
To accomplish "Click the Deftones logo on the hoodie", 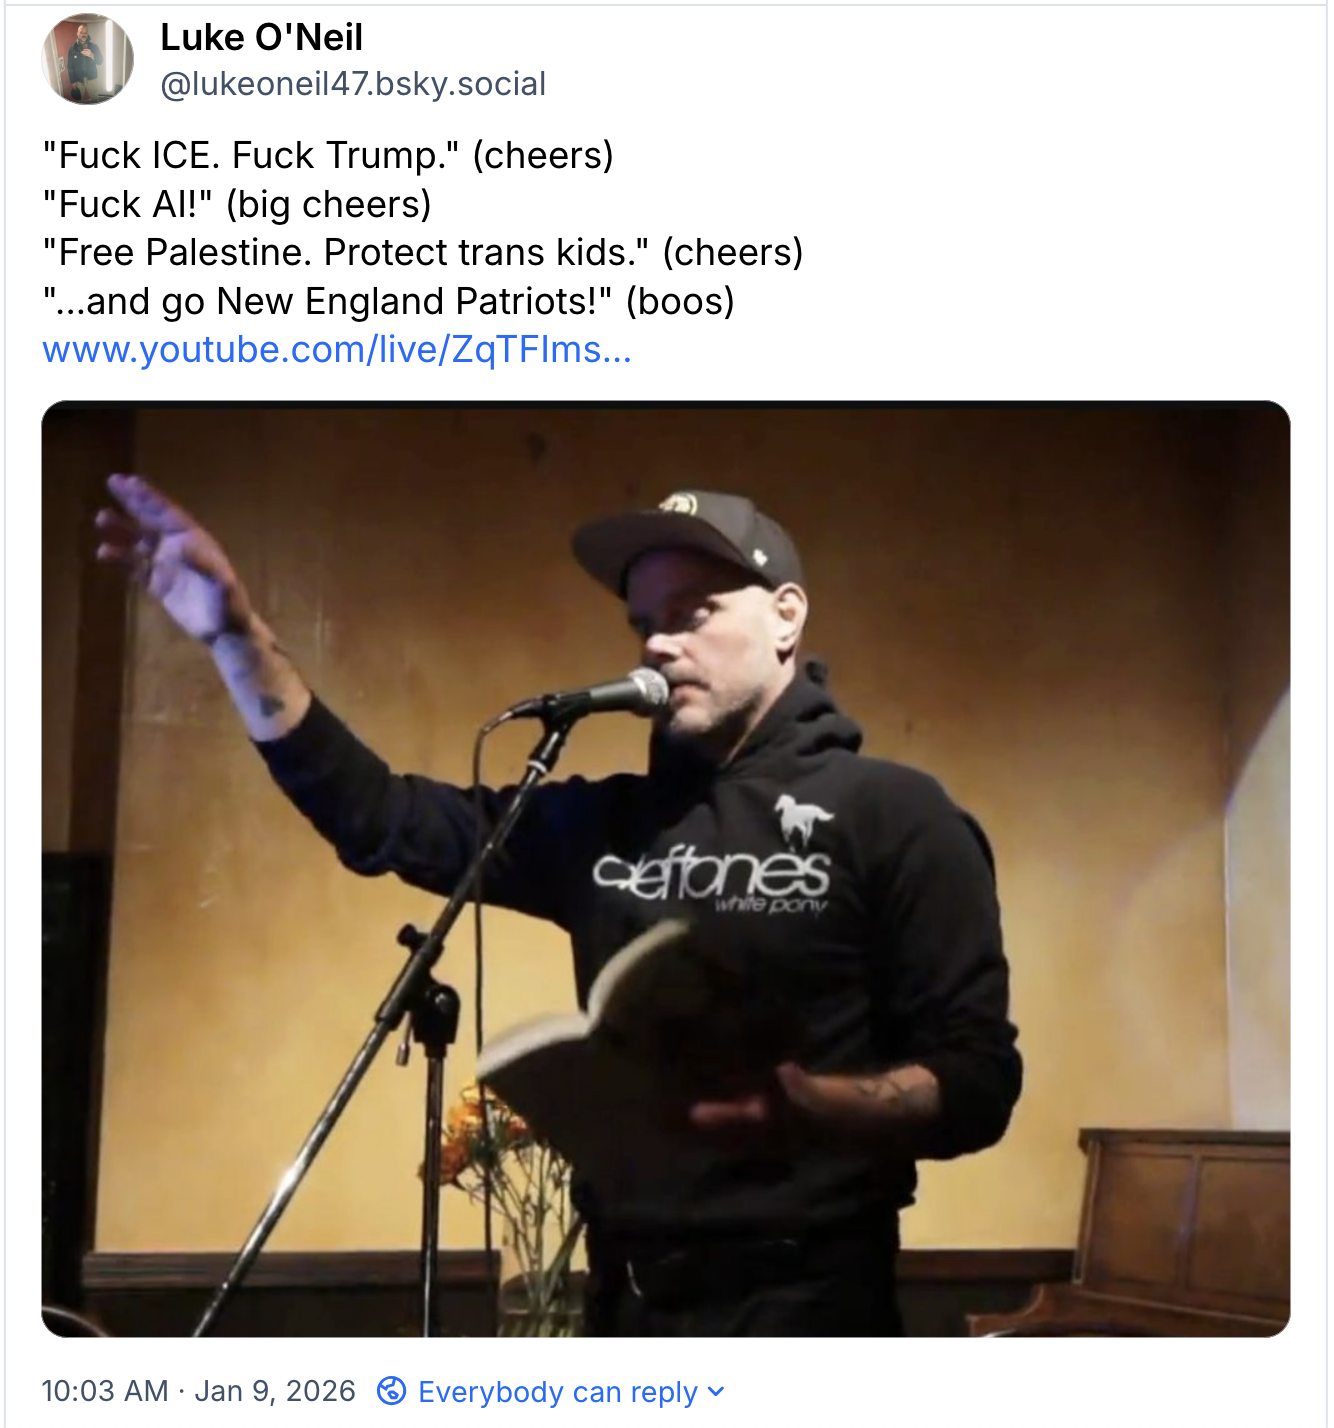I will (x=711, y=875).
